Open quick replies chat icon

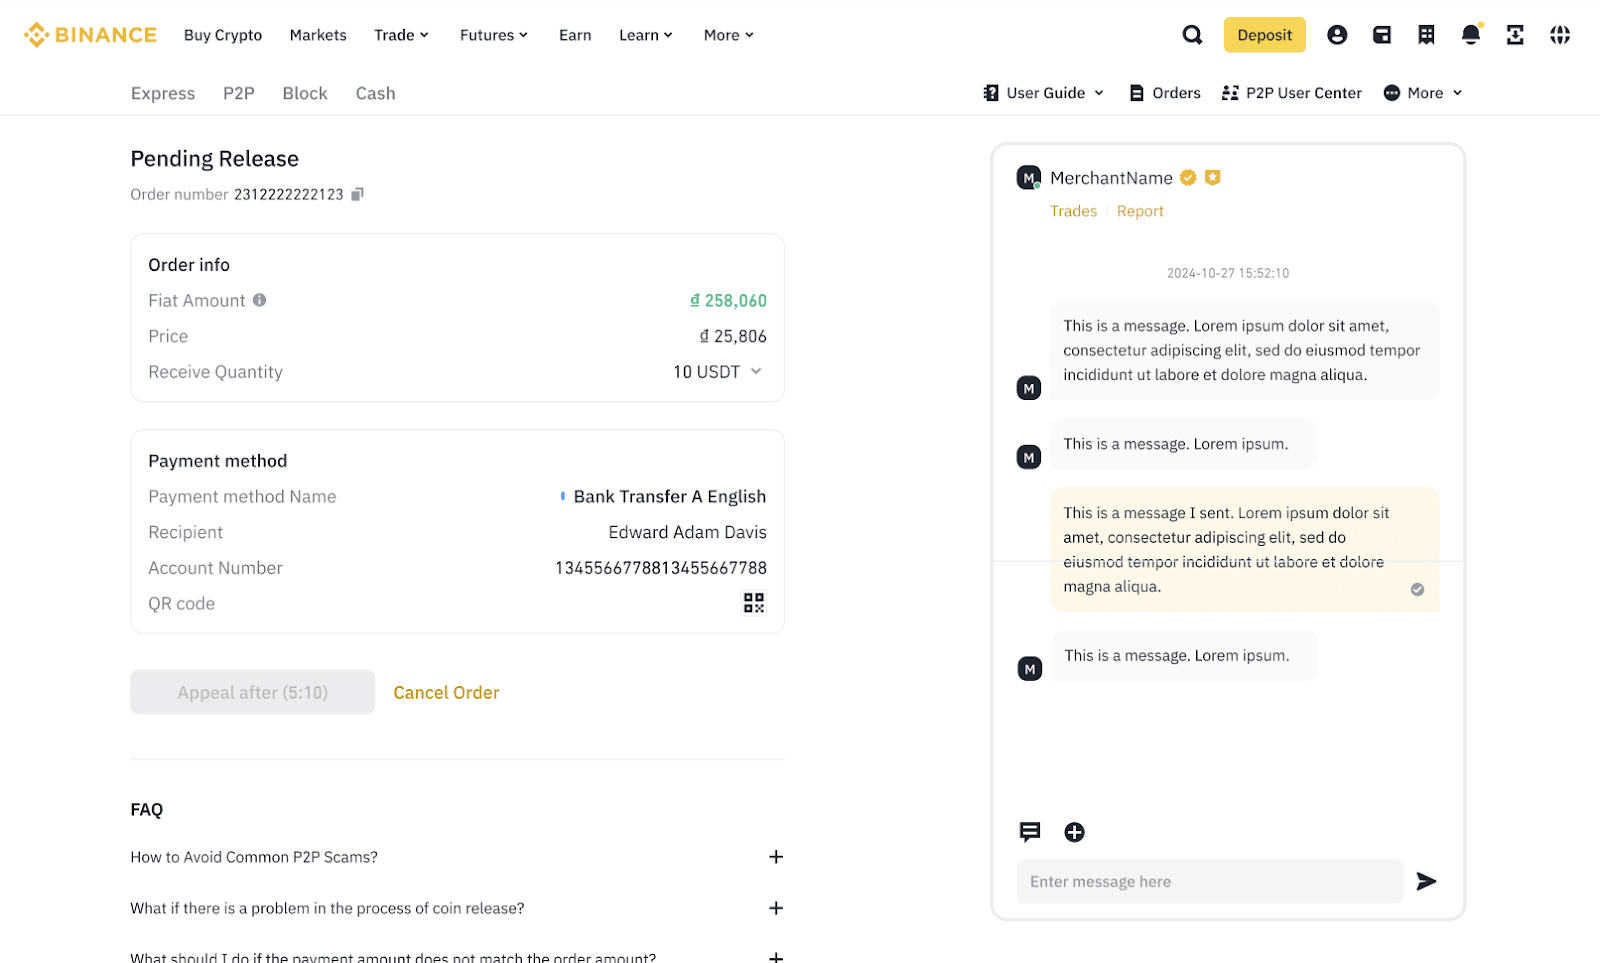[1030, 832]
